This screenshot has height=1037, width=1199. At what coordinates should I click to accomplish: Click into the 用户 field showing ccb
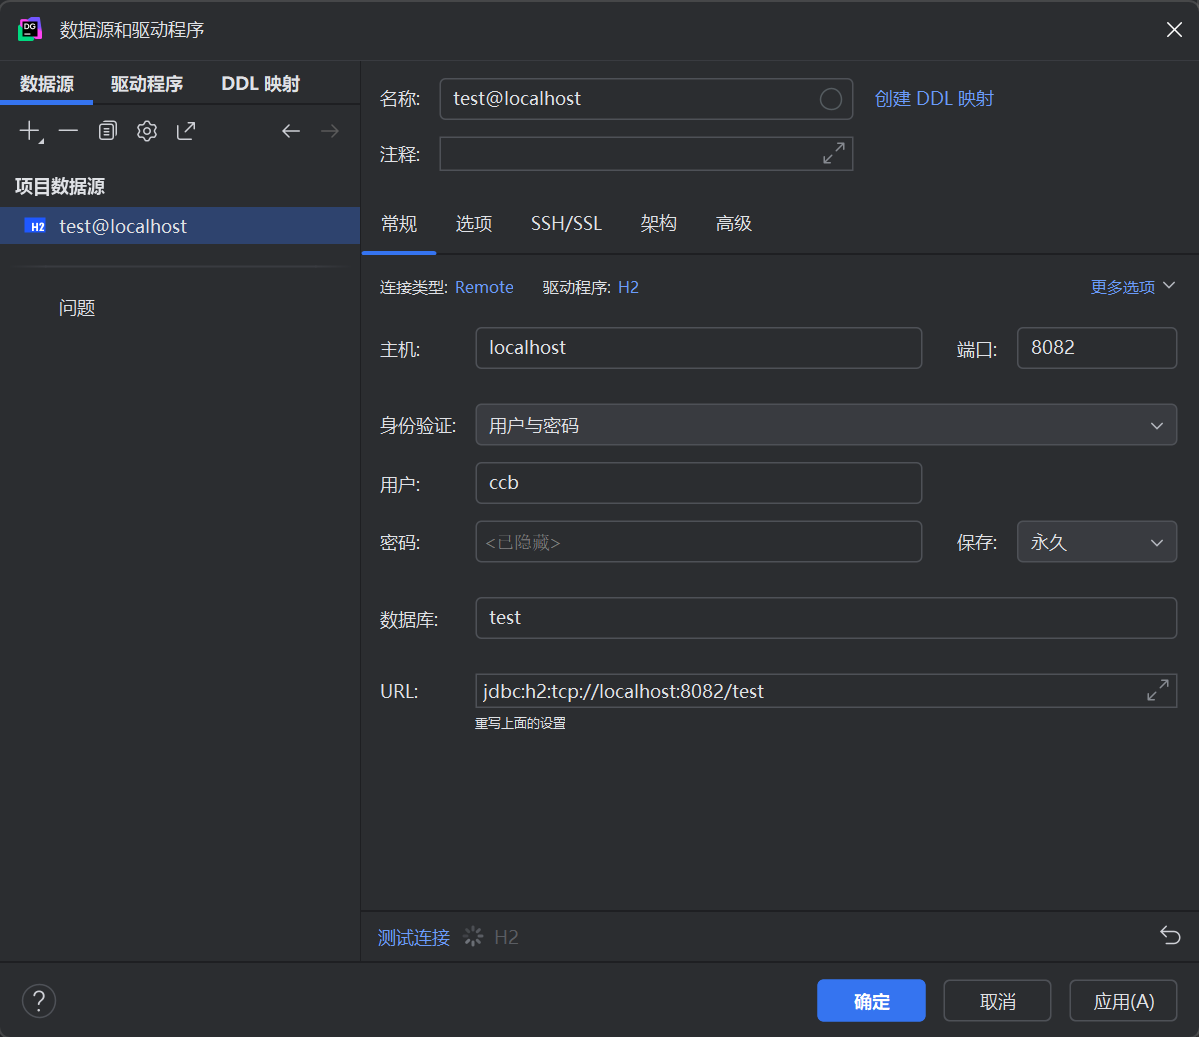tap(698, 483)
